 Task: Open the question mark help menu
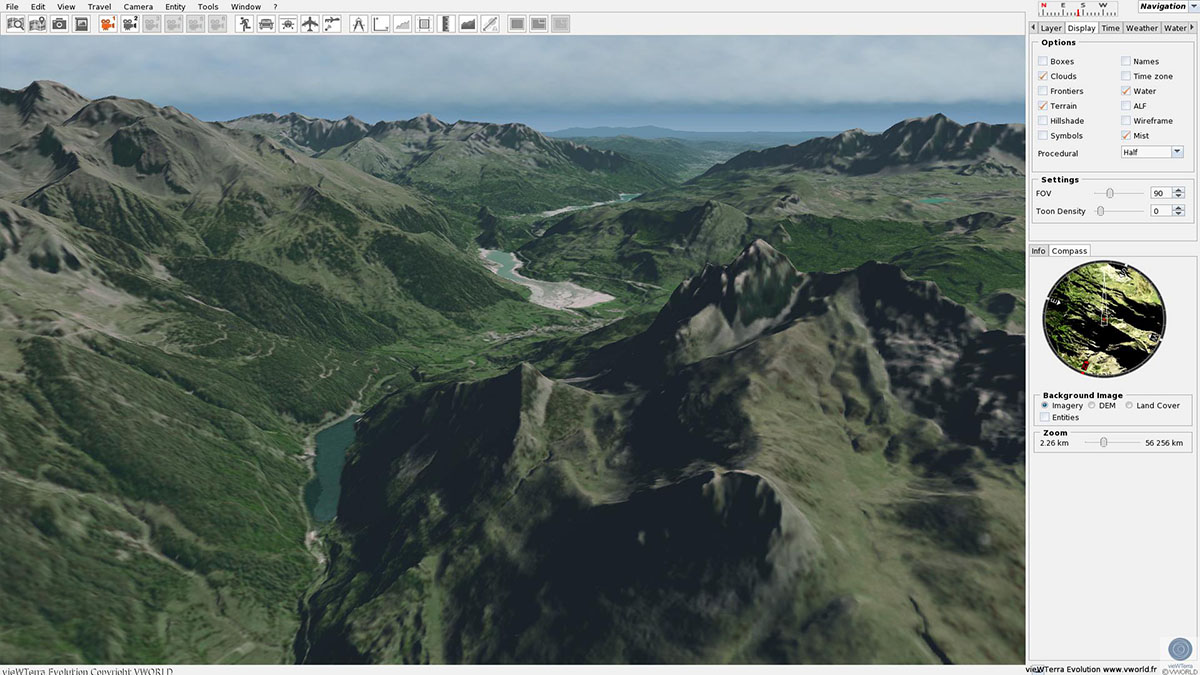(x=275, y=7)
